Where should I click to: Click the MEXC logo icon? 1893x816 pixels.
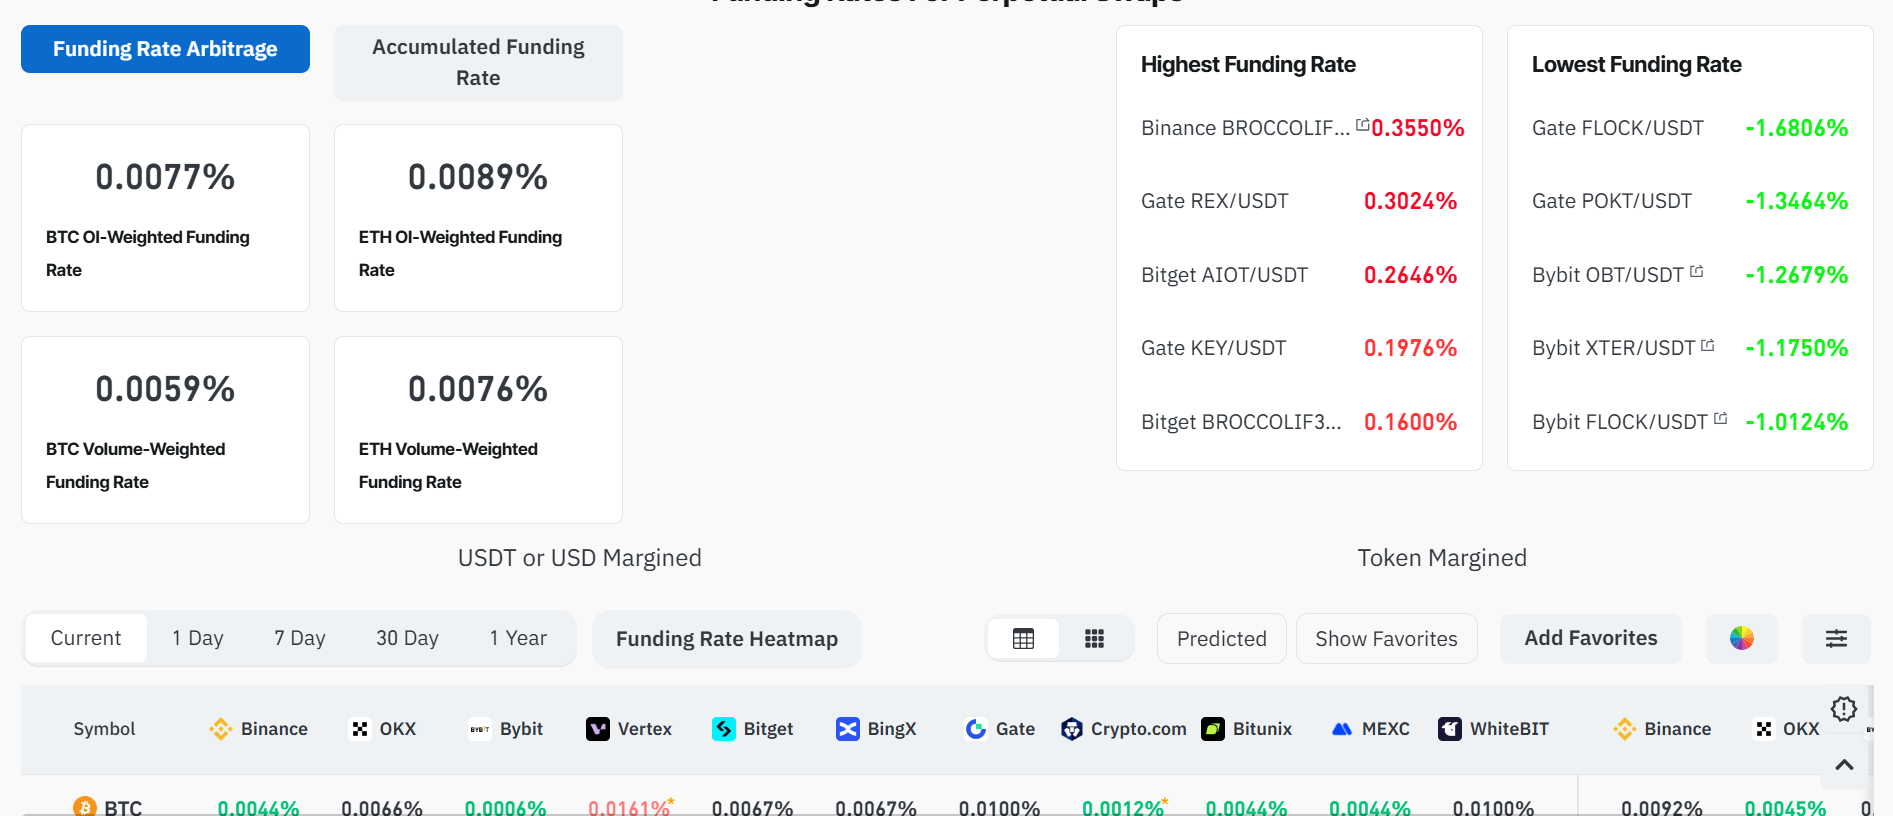pyautogui.click(x=1342, y=729)
